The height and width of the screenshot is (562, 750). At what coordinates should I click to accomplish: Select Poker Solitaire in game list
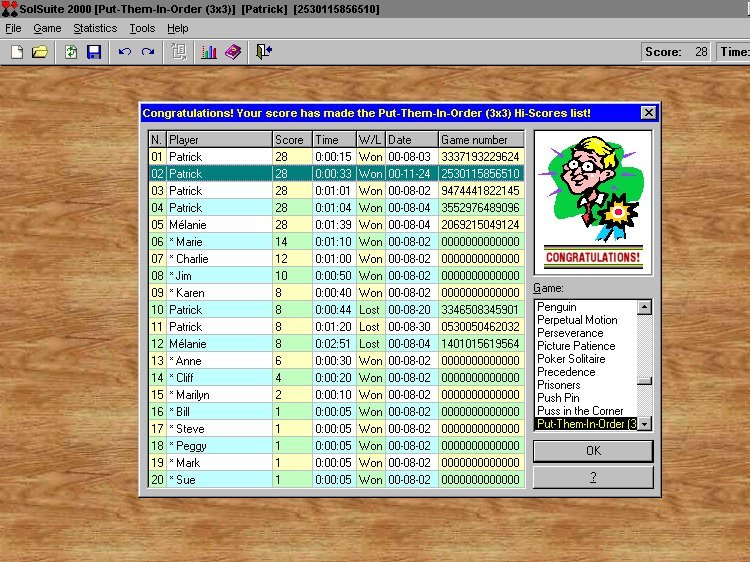click(x=586, y=359)
